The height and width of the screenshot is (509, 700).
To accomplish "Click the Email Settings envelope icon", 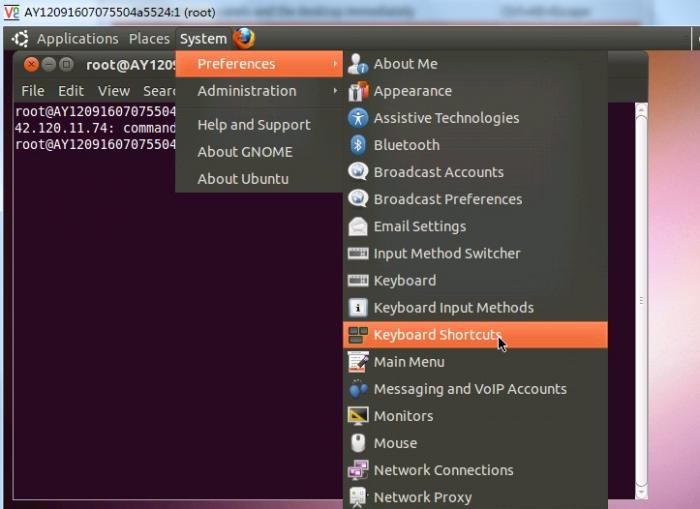I will tap(358, 227).
